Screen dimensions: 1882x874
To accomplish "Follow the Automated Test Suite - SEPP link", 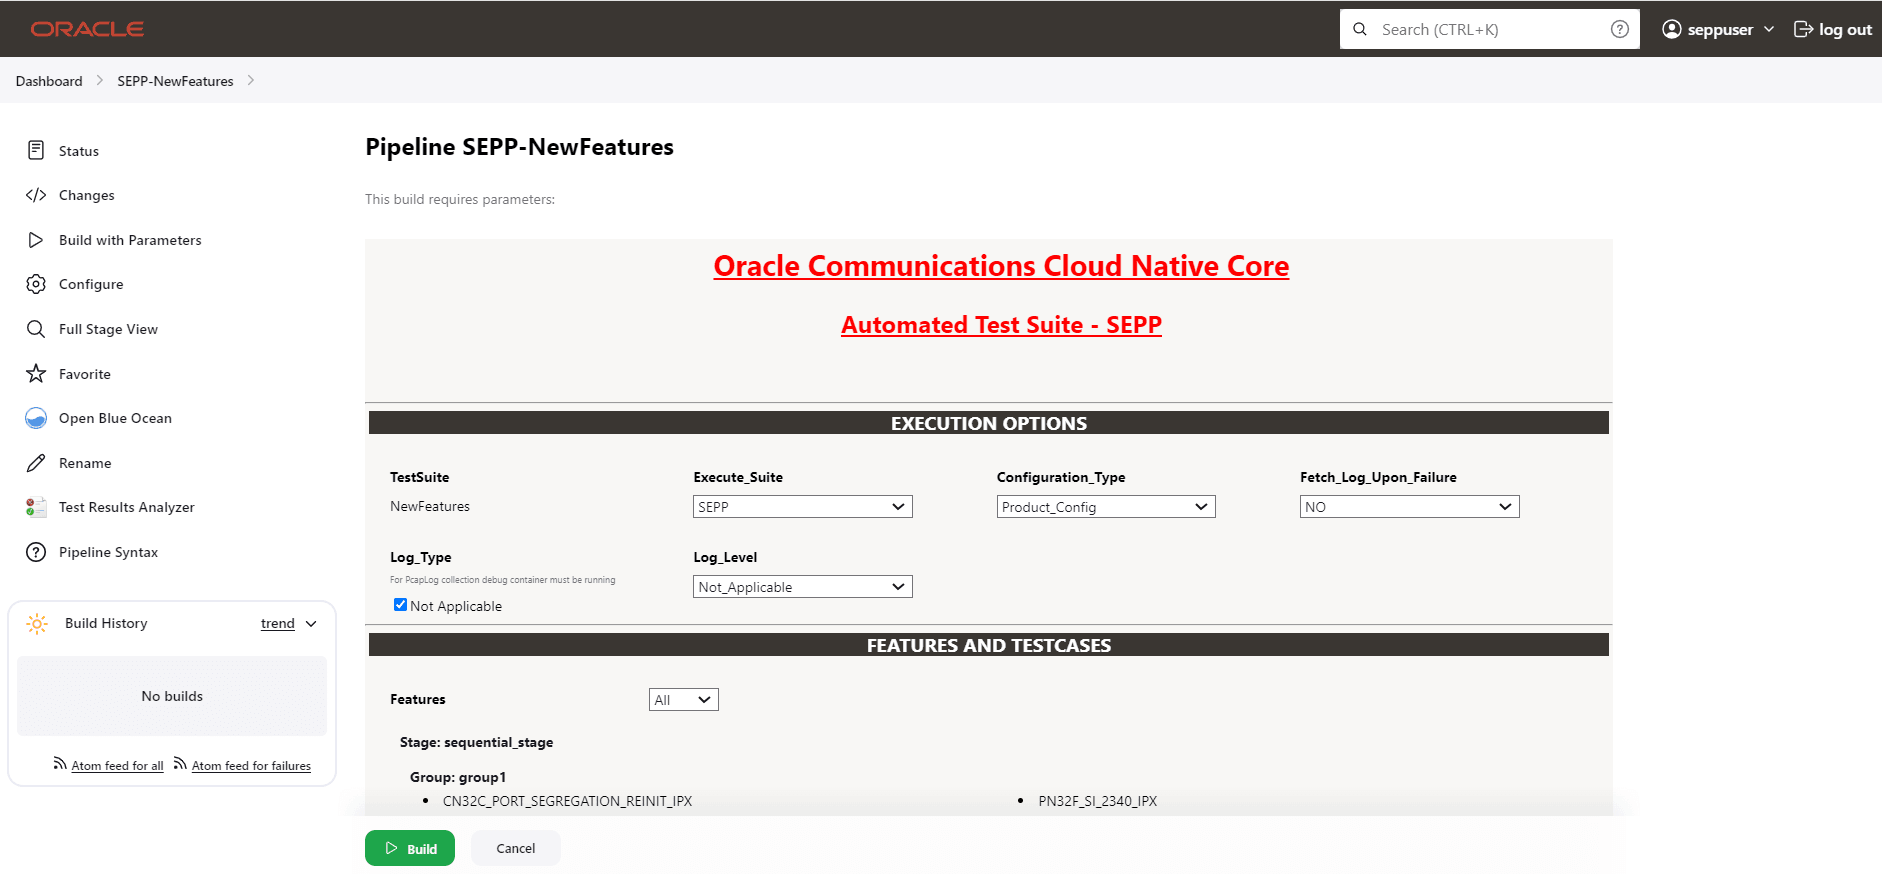I will pyautogui.click(x=1001, y=325).
